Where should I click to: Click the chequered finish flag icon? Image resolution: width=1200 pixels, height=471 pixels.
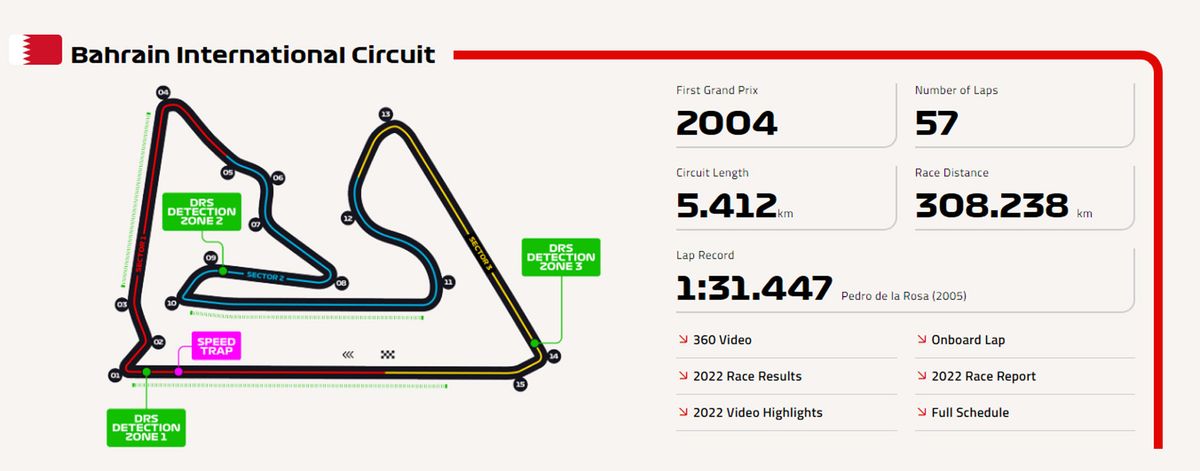388,354
